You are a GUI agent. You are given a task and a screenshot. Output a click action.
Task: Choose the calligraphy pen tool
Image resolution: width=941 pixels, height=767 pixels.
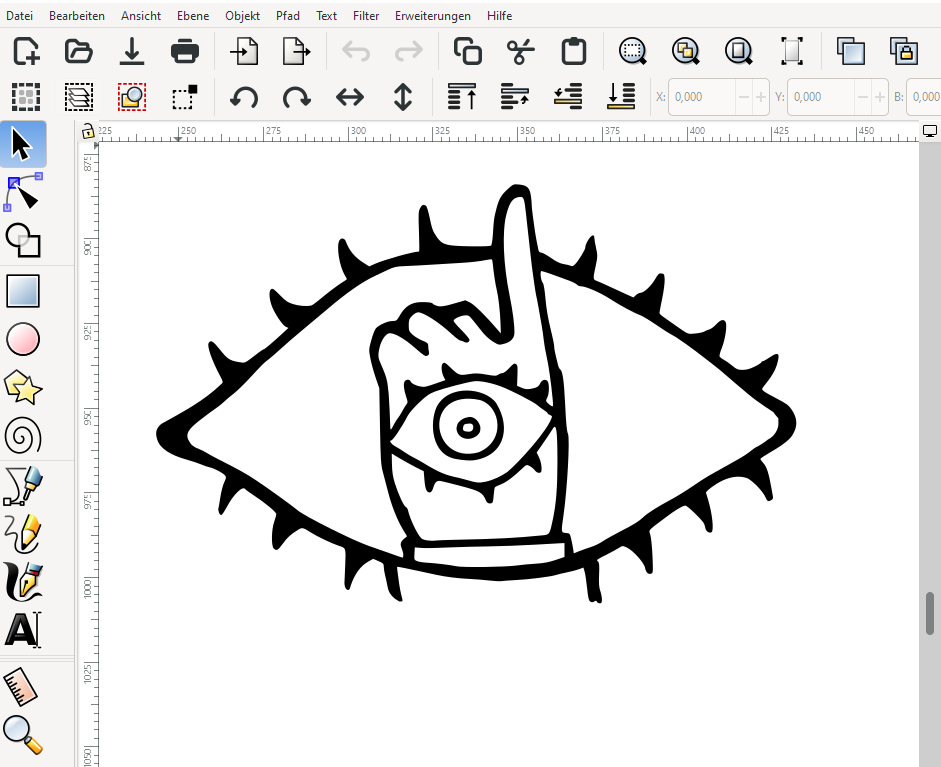coord(22,581)
